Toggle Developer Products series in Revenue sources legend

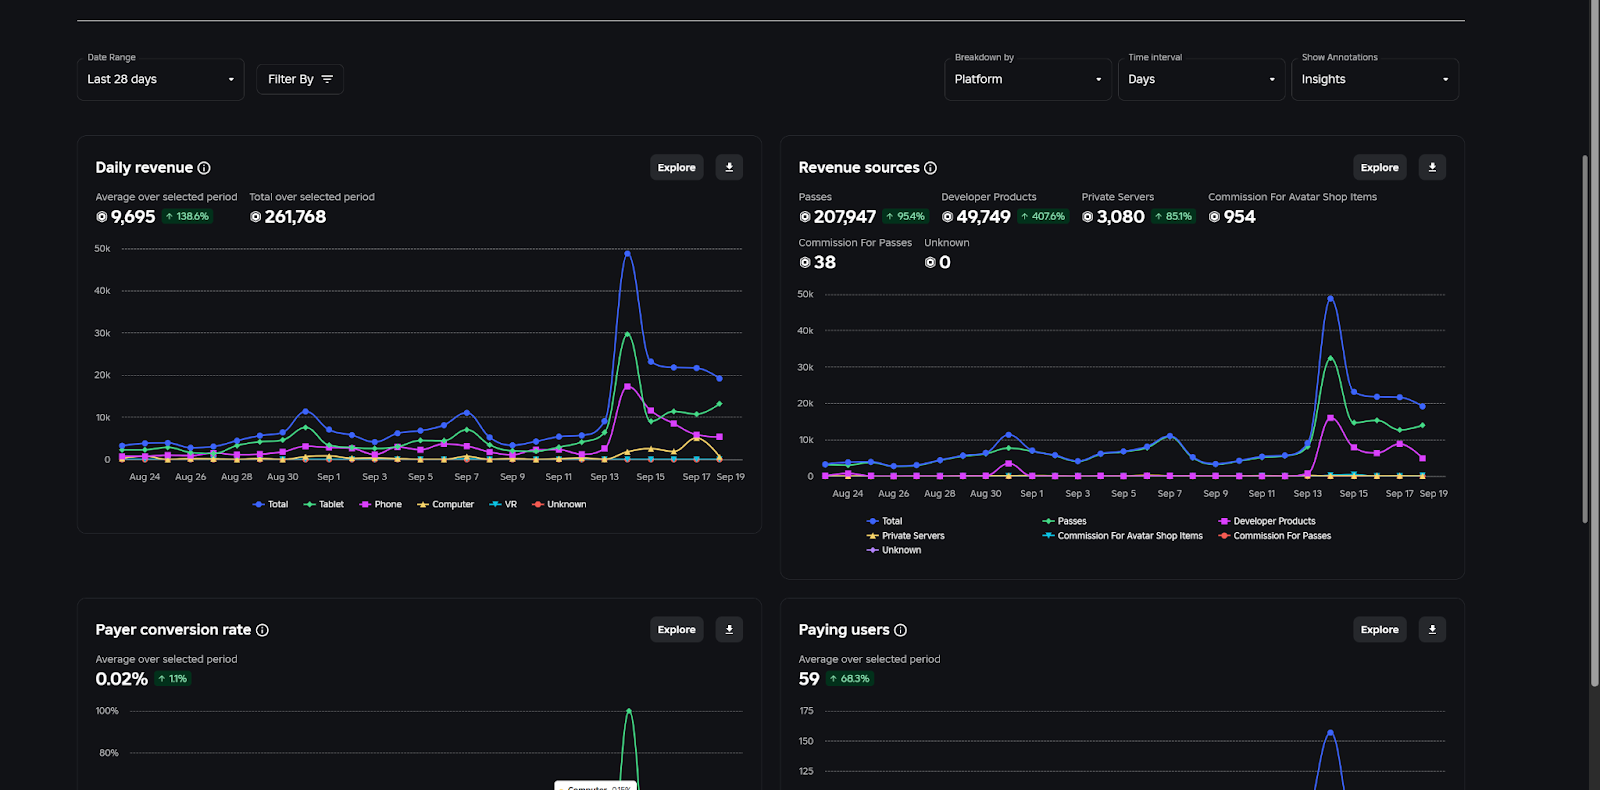(1267, 521)
